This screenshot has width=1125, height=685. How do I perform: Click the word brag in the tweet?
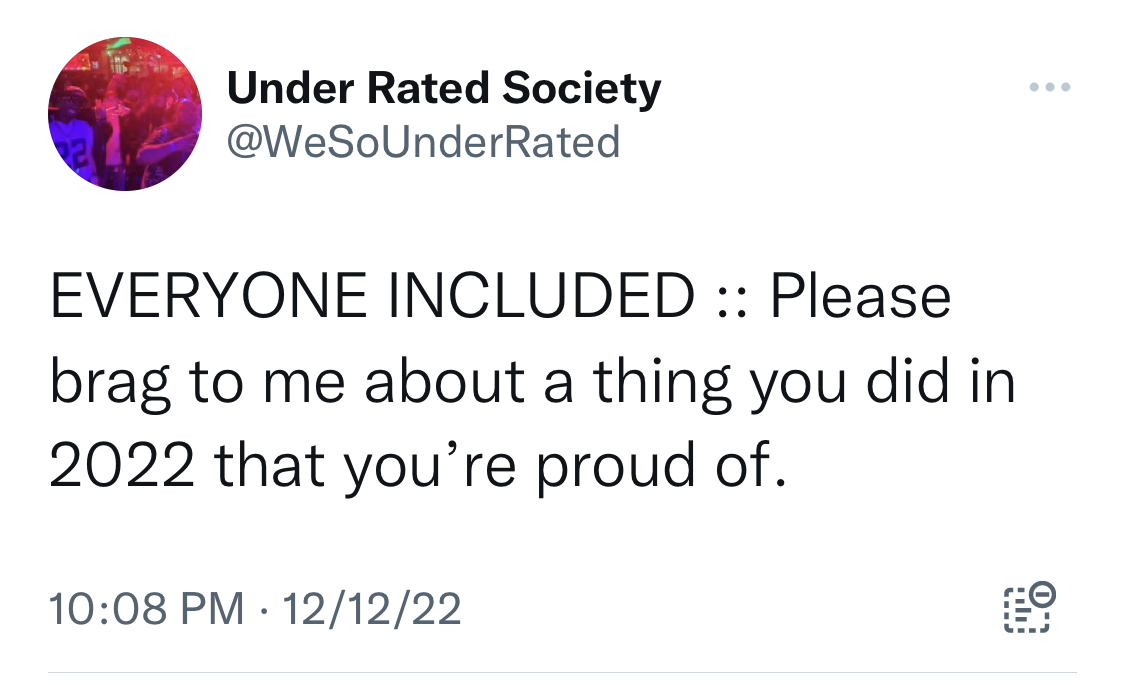tap(110, 383)
